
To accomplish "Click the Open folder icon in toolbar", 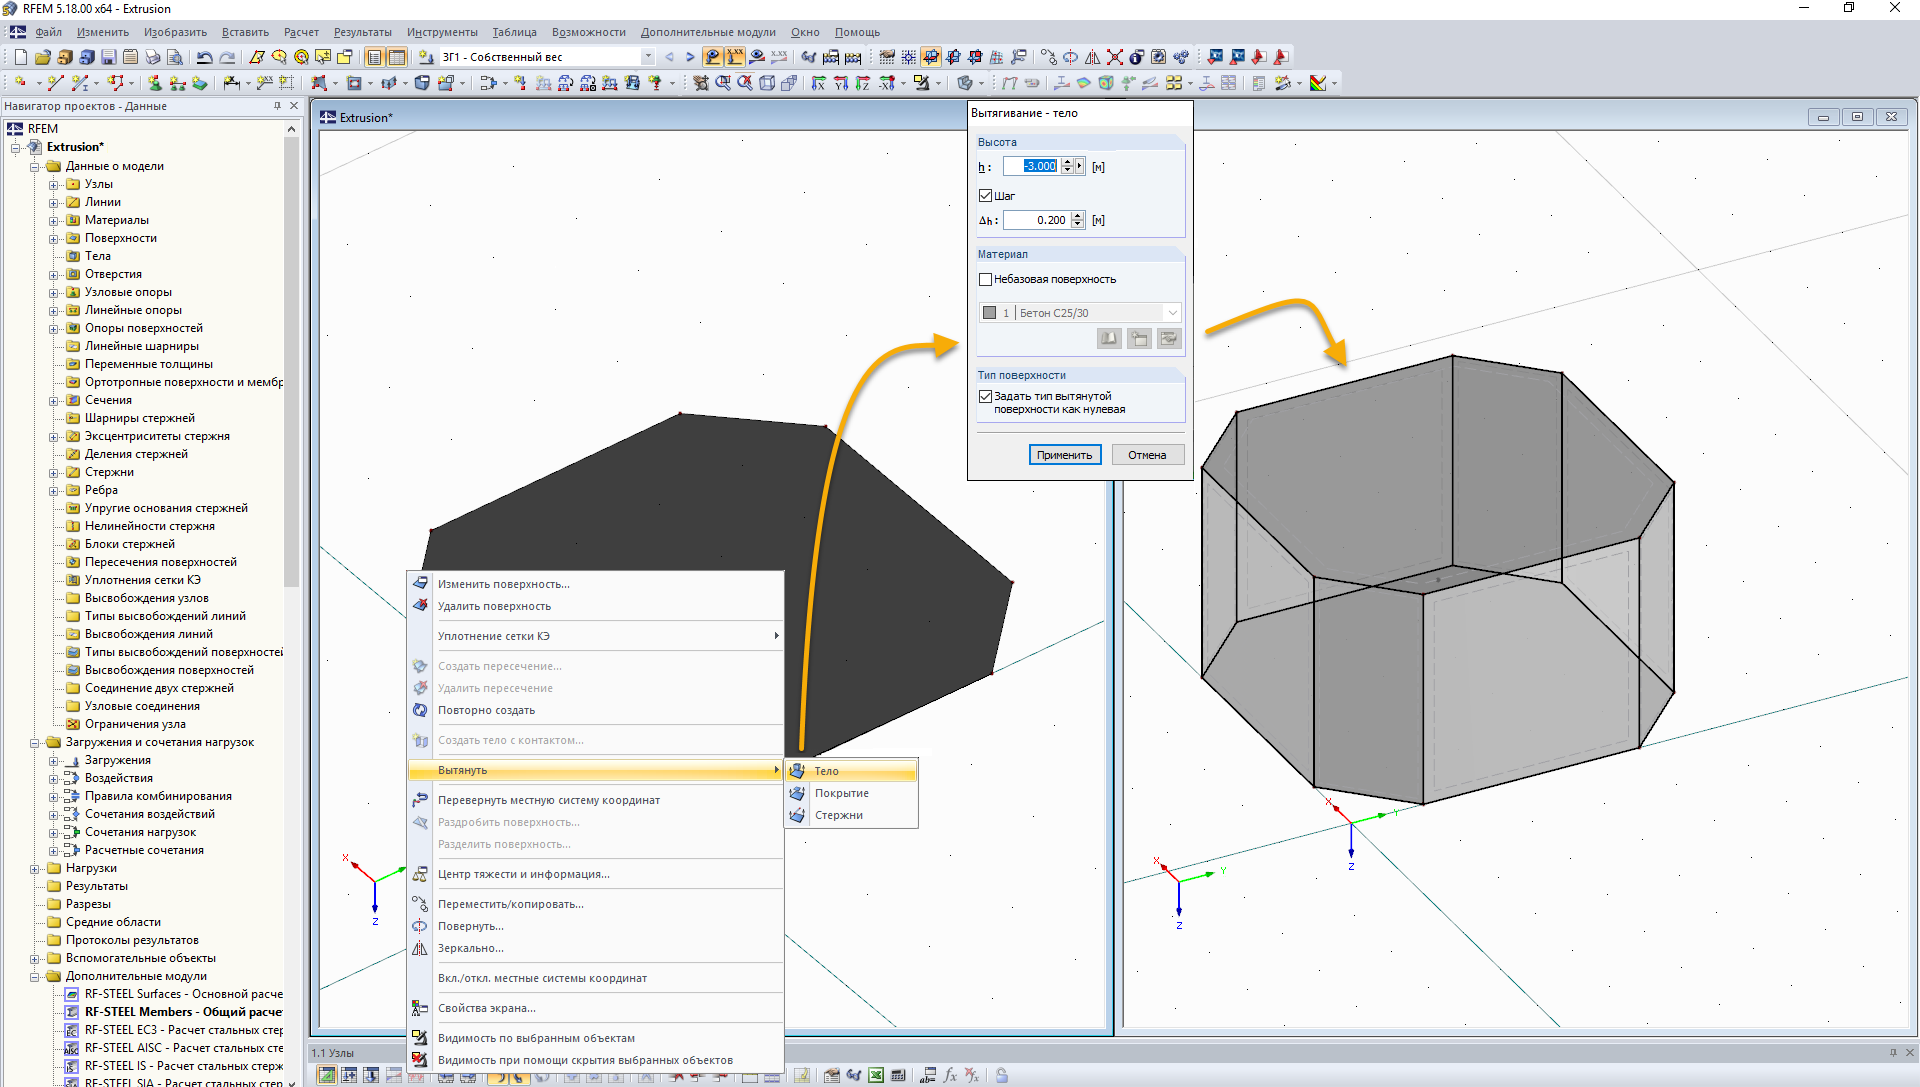I will tap(42, 57).
